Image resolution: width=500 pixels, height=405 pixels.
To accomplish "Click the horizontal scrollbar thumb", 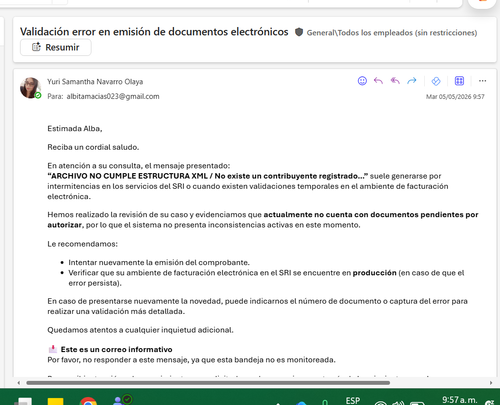I will pos(208,383).
